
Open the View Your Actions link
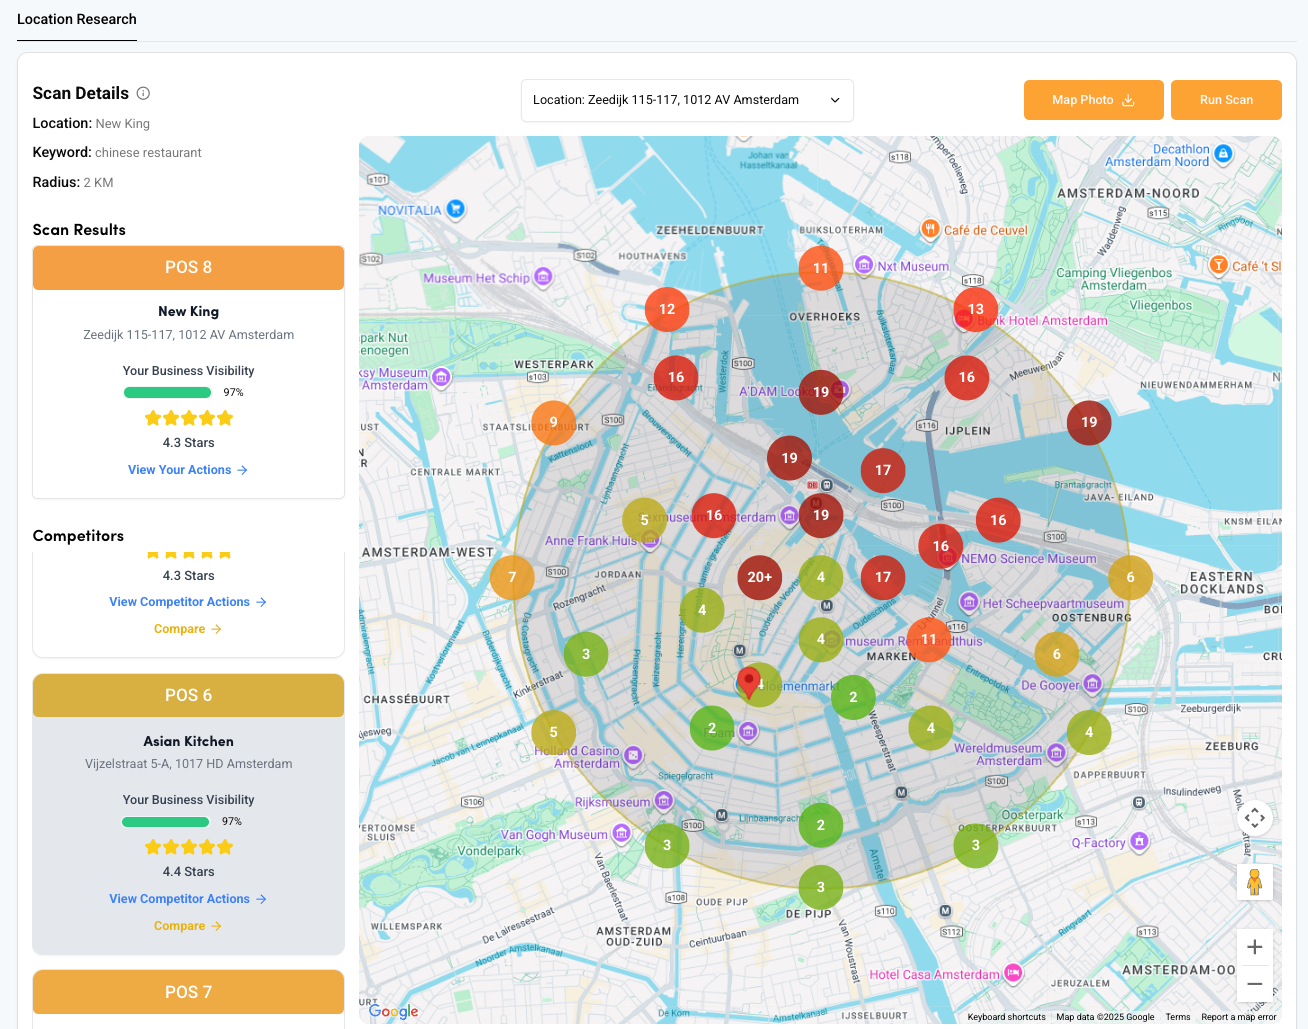[187, 470]
